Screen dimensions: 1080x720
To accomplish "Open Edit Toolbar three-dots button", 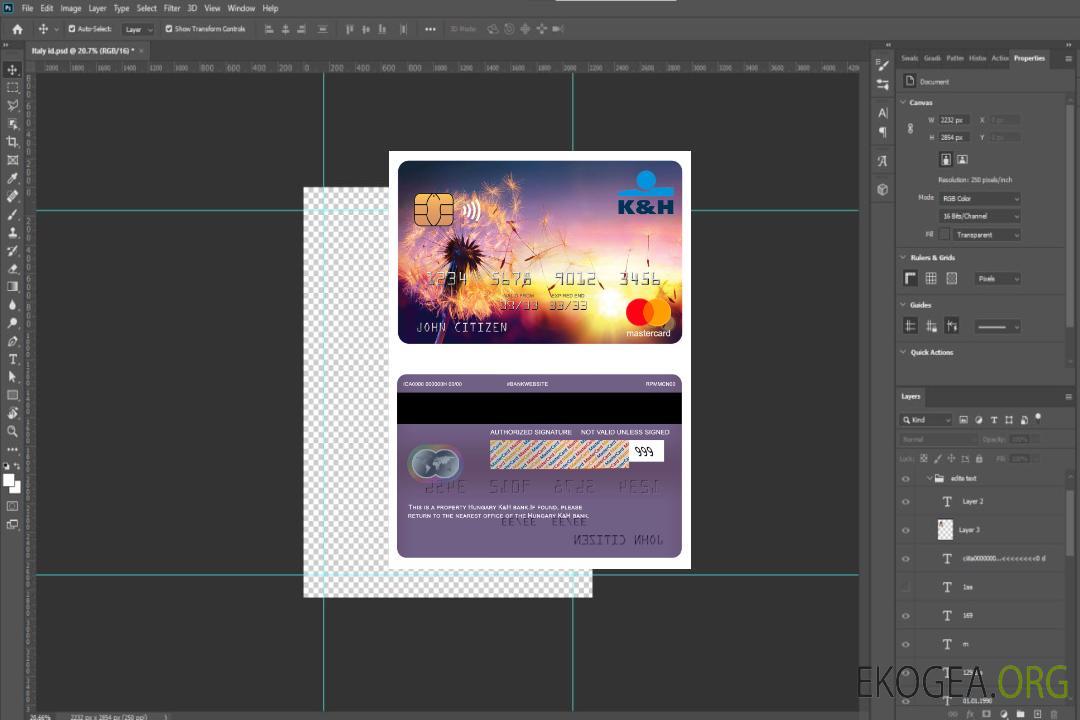I will [x=12, y=449].
